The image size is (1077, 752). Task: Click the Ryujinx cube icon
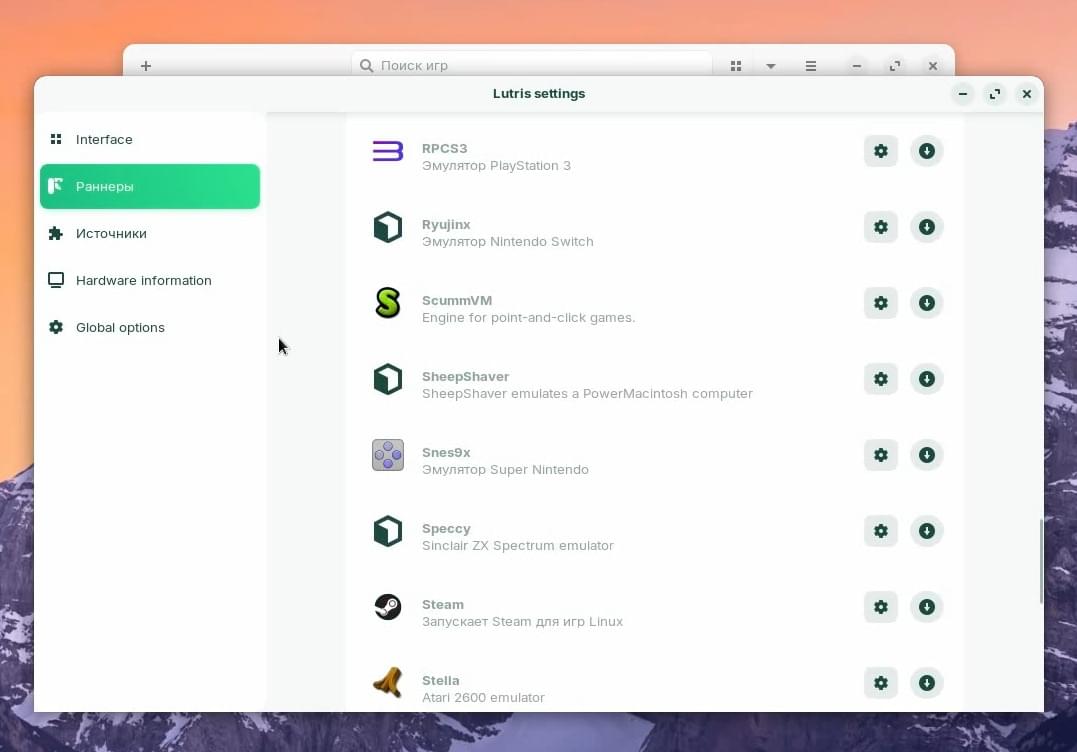click(x=387, y=227)
